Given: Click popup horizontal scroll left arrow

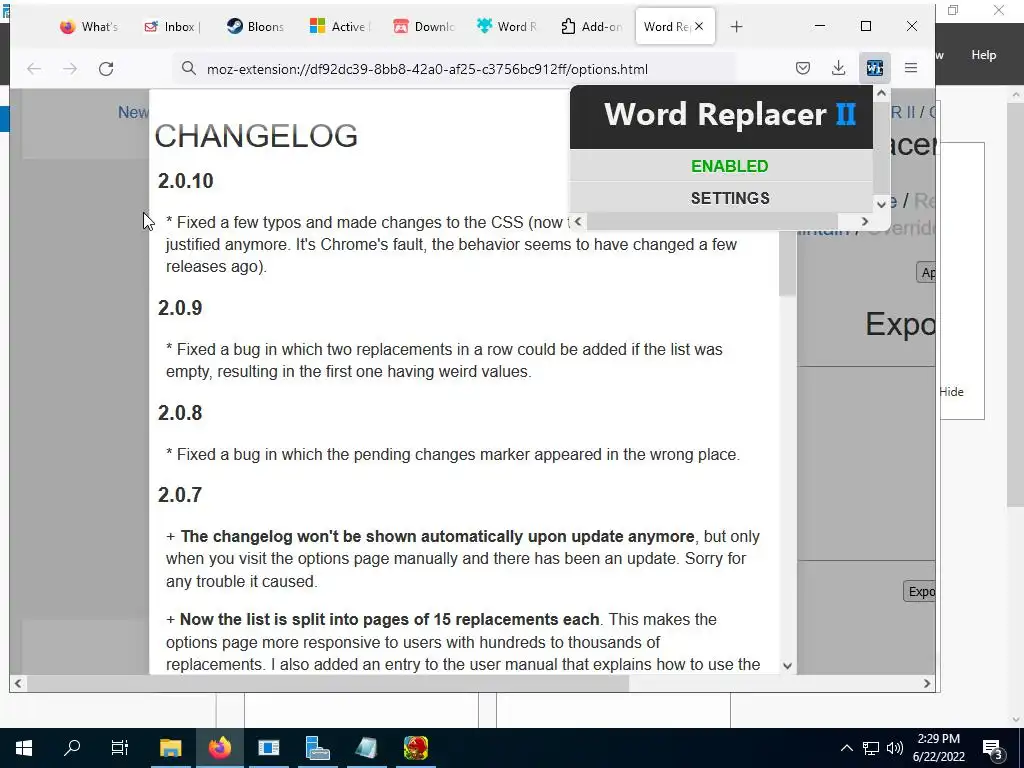Looking at the screenshot, I should coord(578,221).
